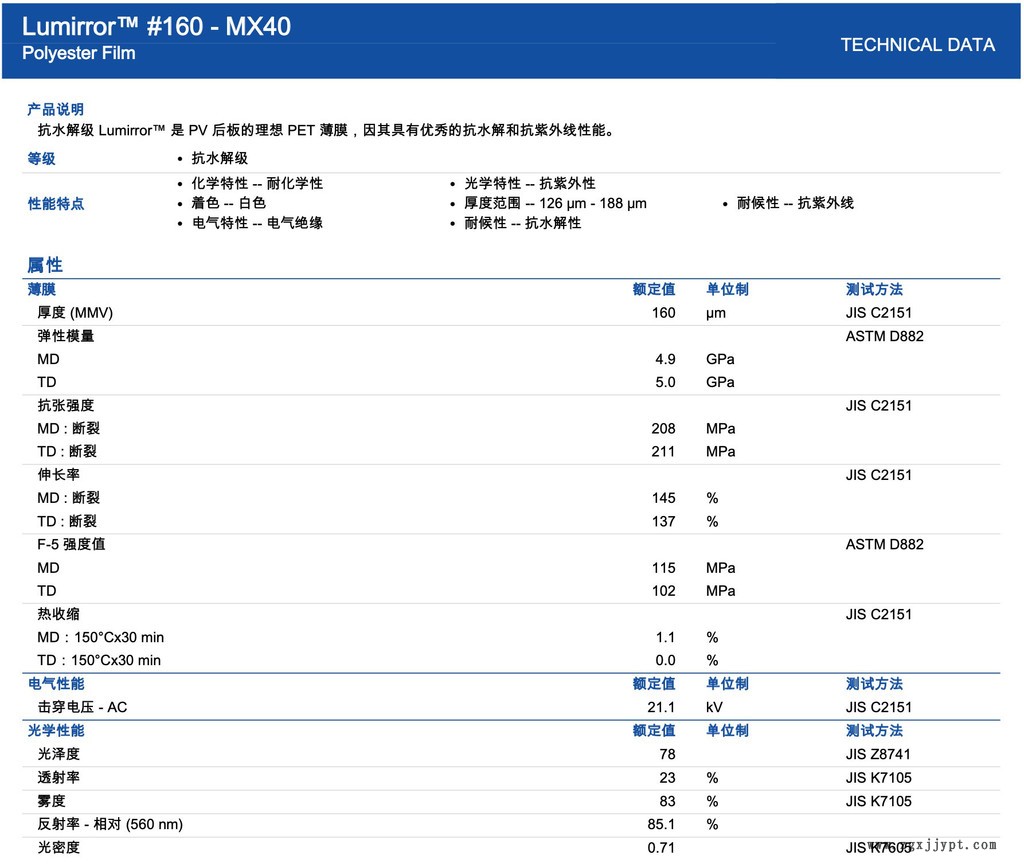Click the "JIS Z8741" test method
This screenshot has height=867, width=1024.
pos(878,754)
